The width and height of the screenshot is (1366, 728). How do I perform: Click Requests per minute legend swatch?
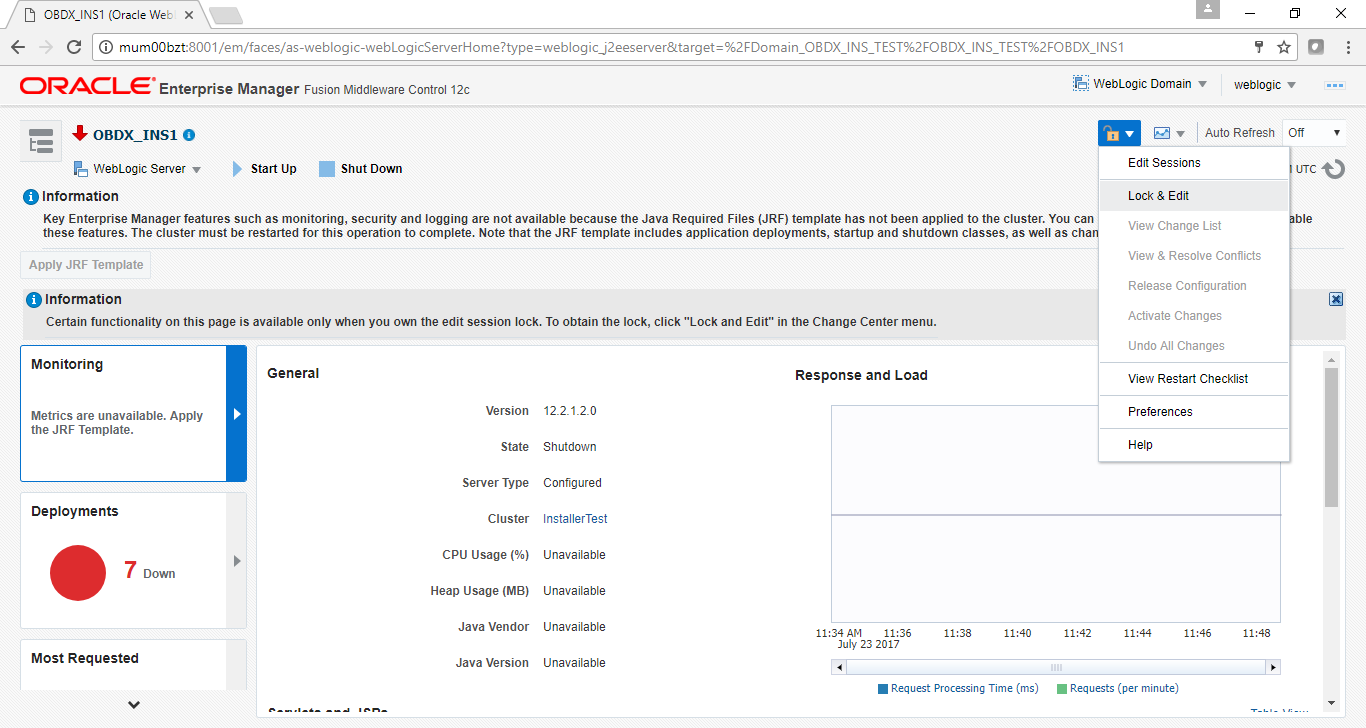point(1062,689)
